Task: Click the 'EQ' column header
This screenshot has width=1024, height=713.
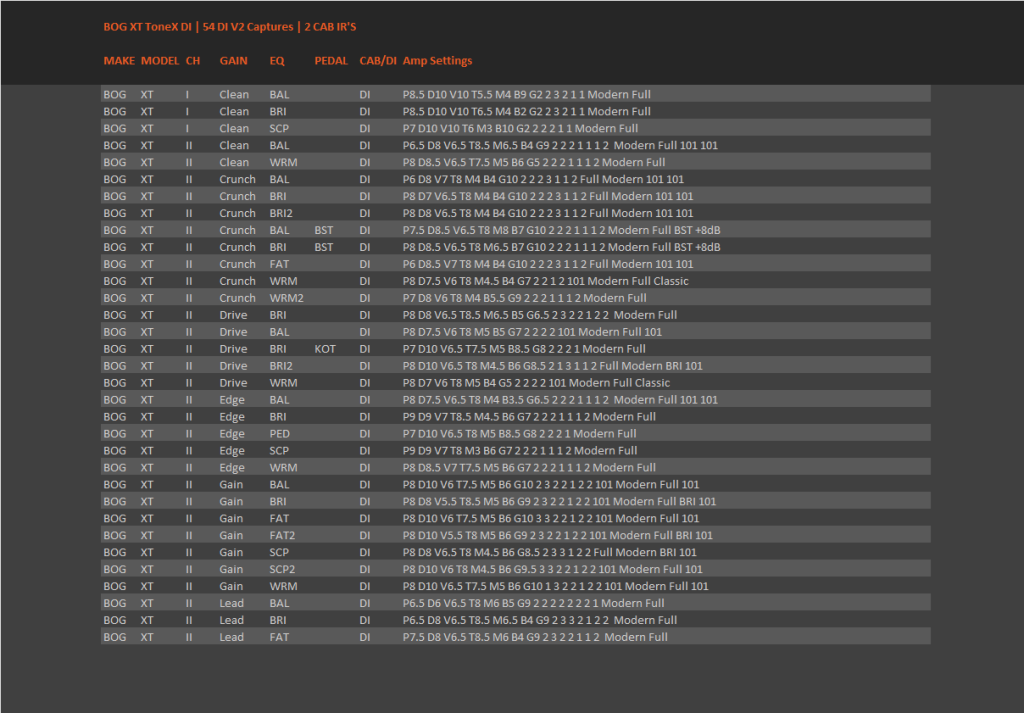Action: (x=277, y=61)
